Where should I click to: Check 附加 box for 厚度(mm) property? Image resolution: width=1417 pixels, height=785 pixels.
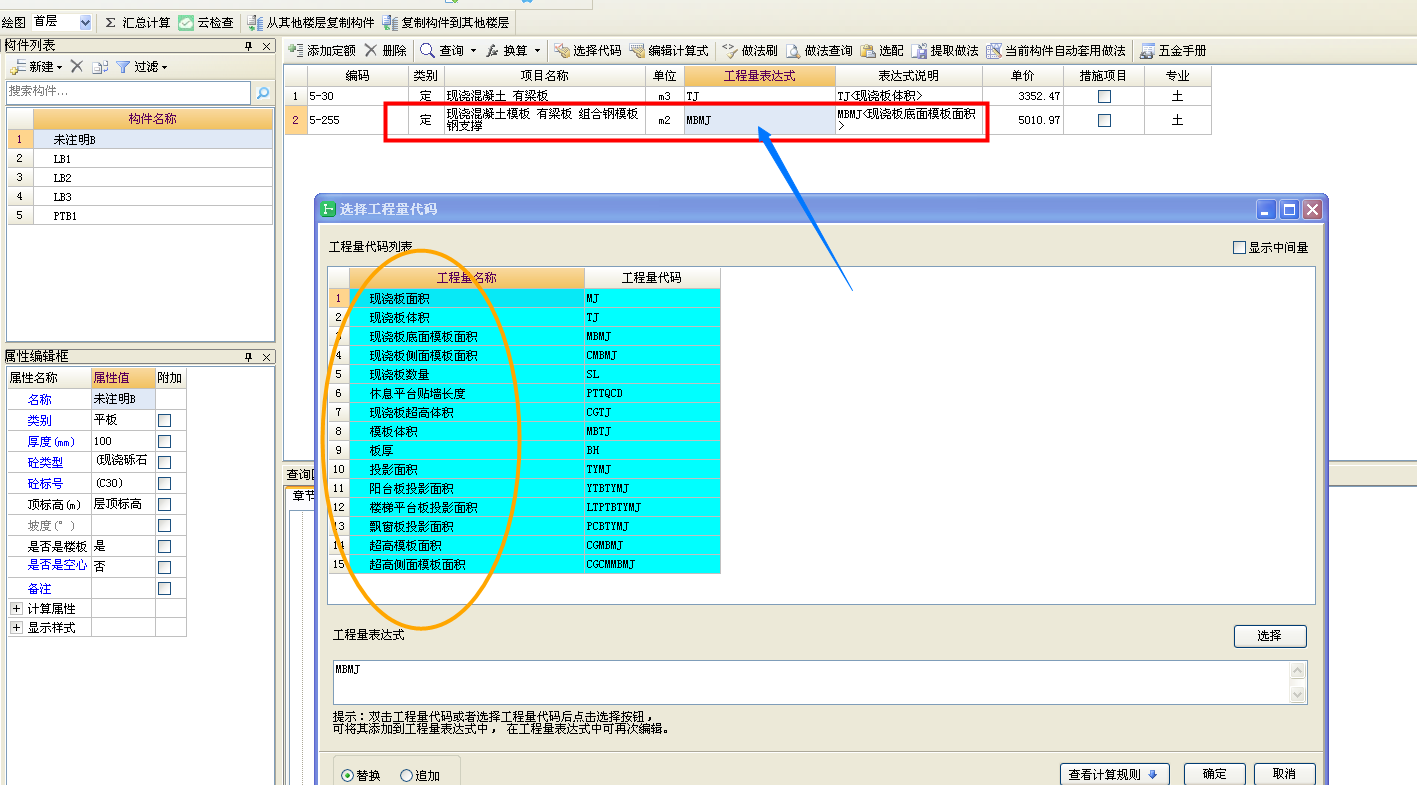pyautogui.click(x=165, y=441)
